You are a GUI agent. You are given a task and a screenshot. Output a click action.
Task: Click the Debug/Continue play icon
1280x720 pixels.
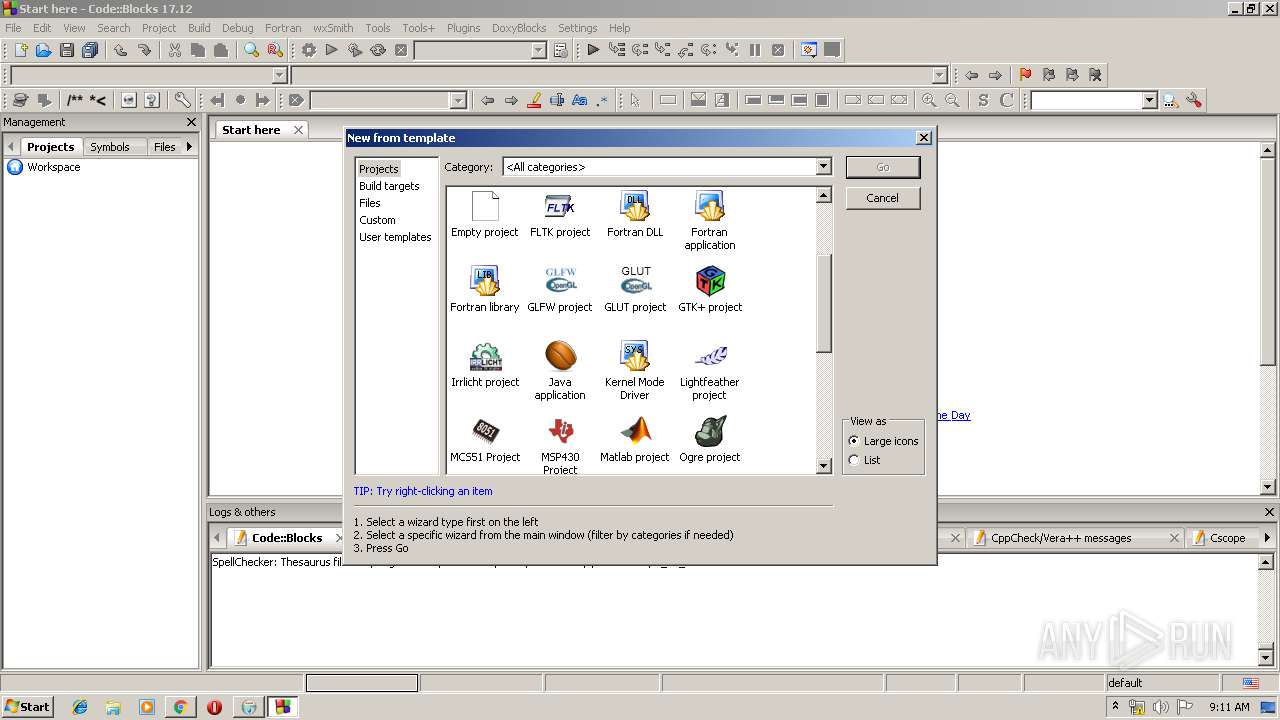(x=593, y=50)
